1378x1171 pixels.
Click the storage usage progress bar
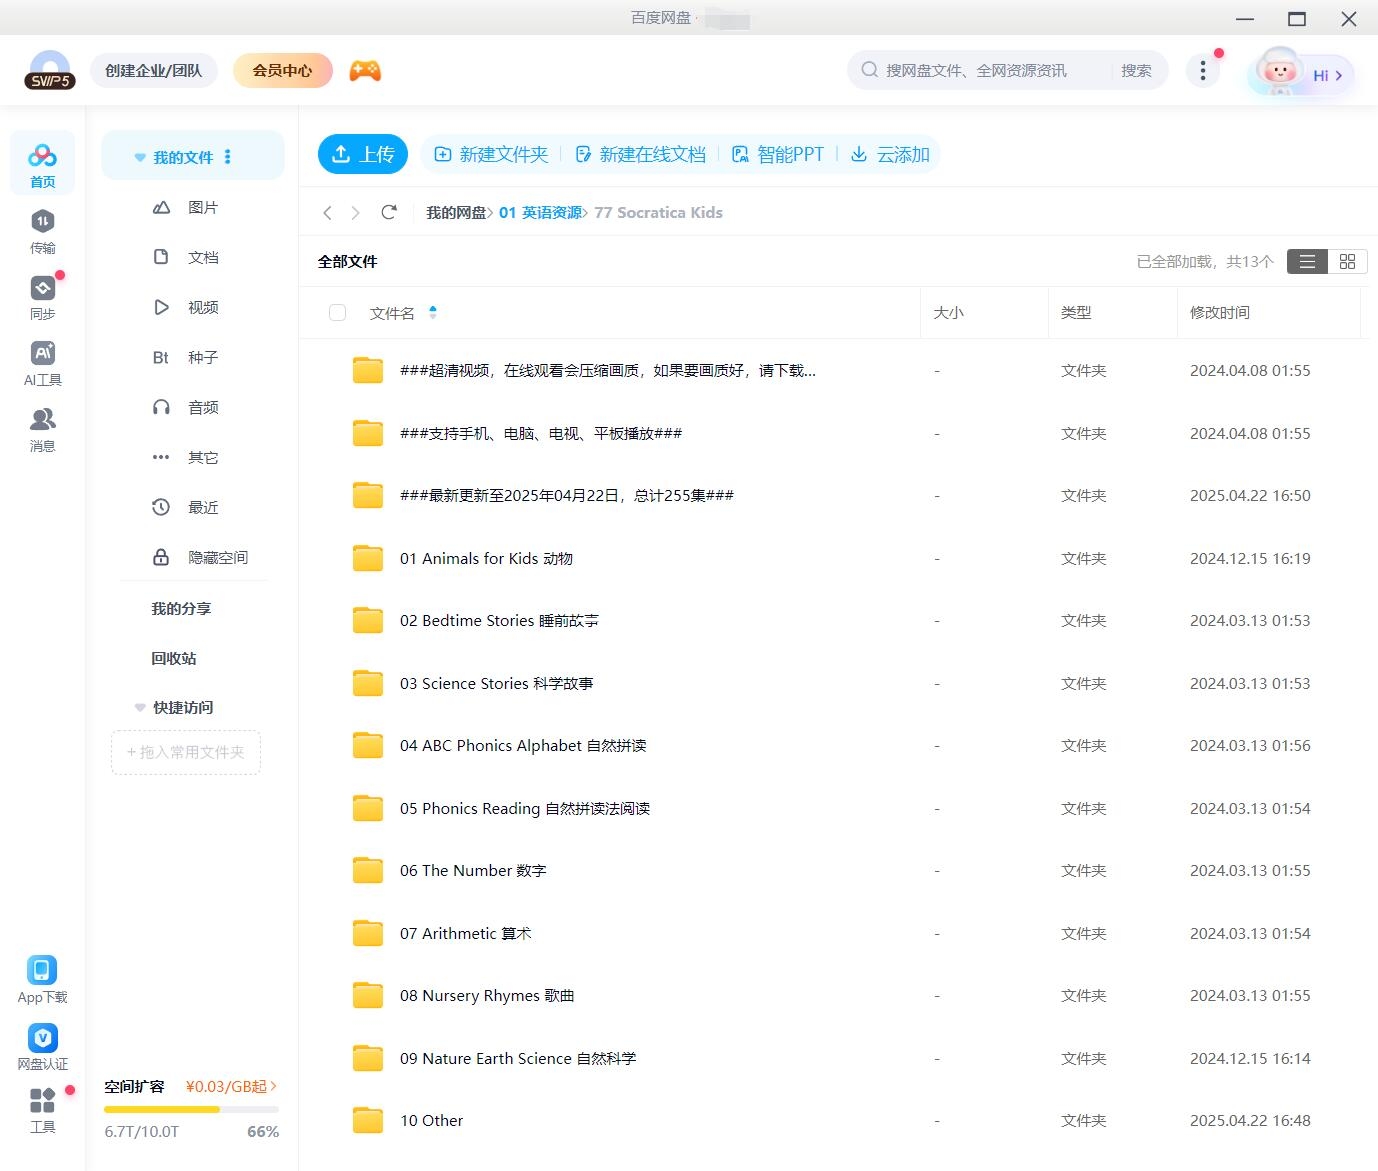190,1109
